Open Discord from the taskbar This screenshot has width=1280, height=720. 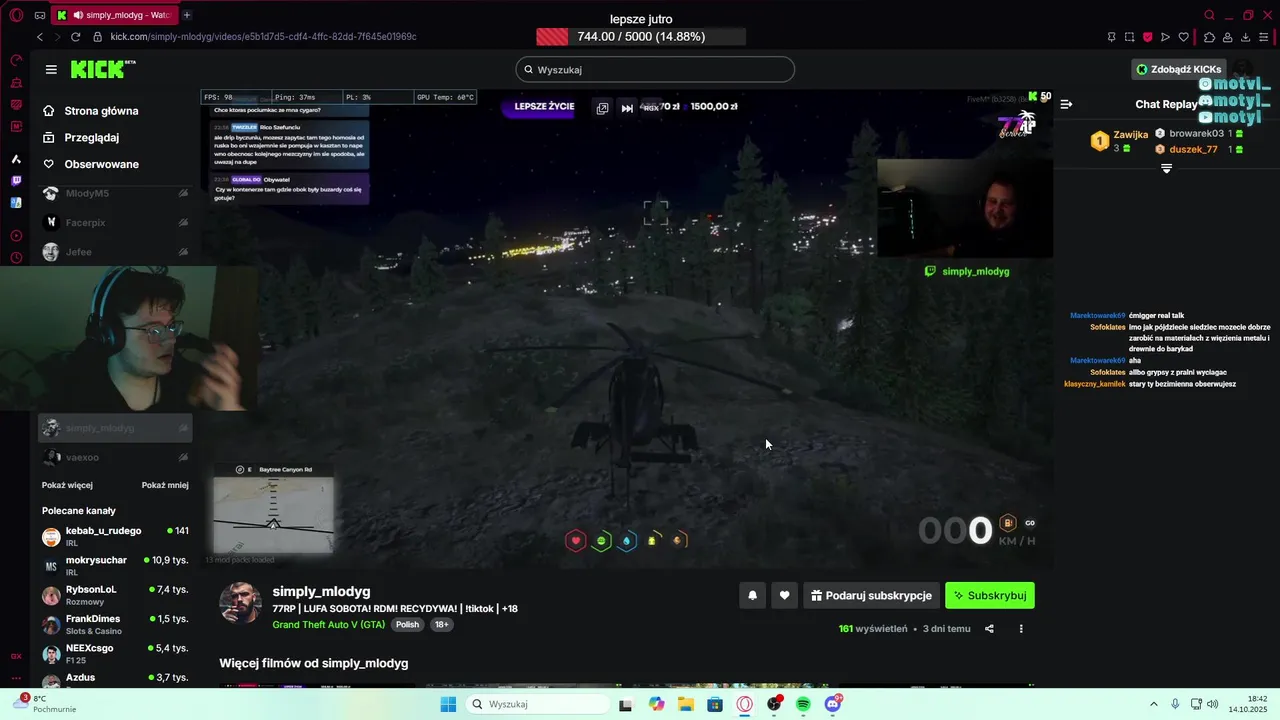point(833,704)
